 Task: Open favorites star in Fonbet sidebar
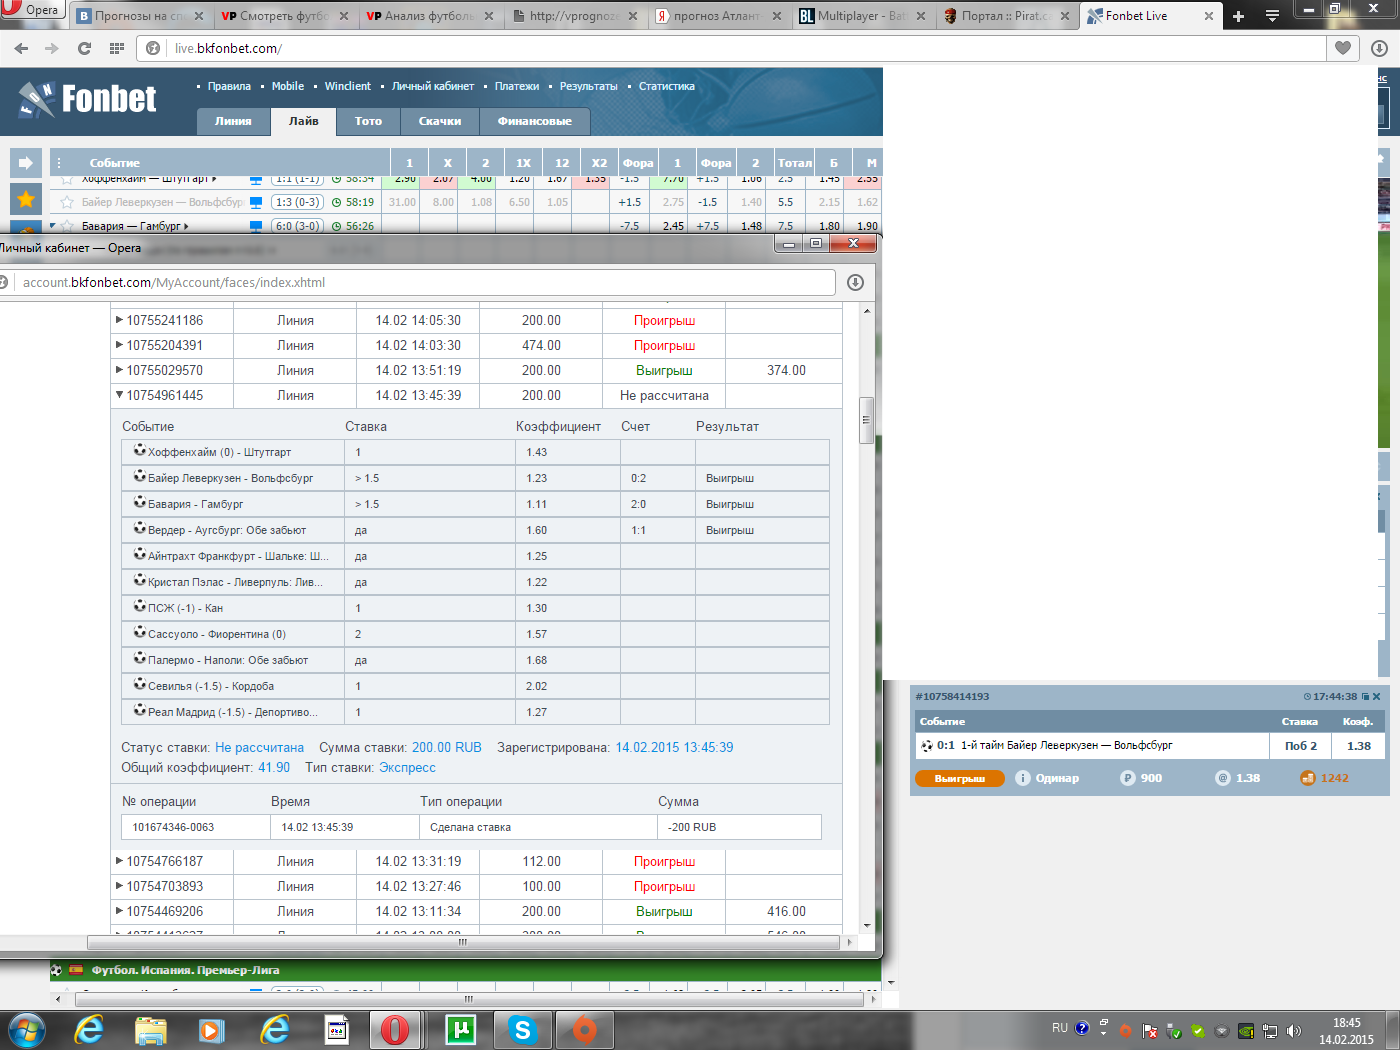pyautogui.click(x=26, y=199)
